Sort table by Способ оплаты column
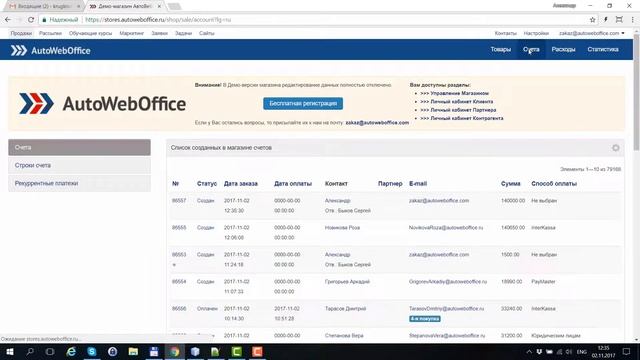The width and height of the screenshot is (640, 360). tap(554, 184)
